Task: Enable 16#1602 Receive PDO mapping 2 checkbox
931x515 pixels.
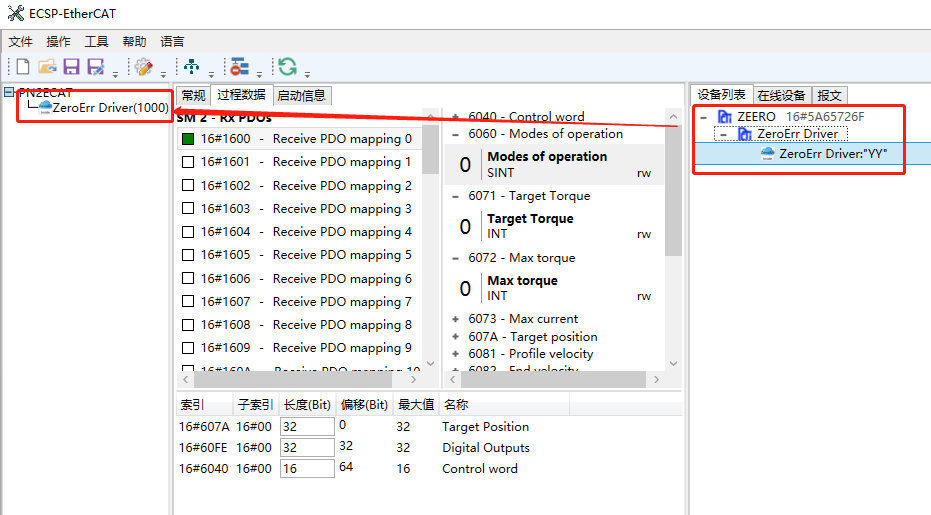Action: [x=188, y=185]
